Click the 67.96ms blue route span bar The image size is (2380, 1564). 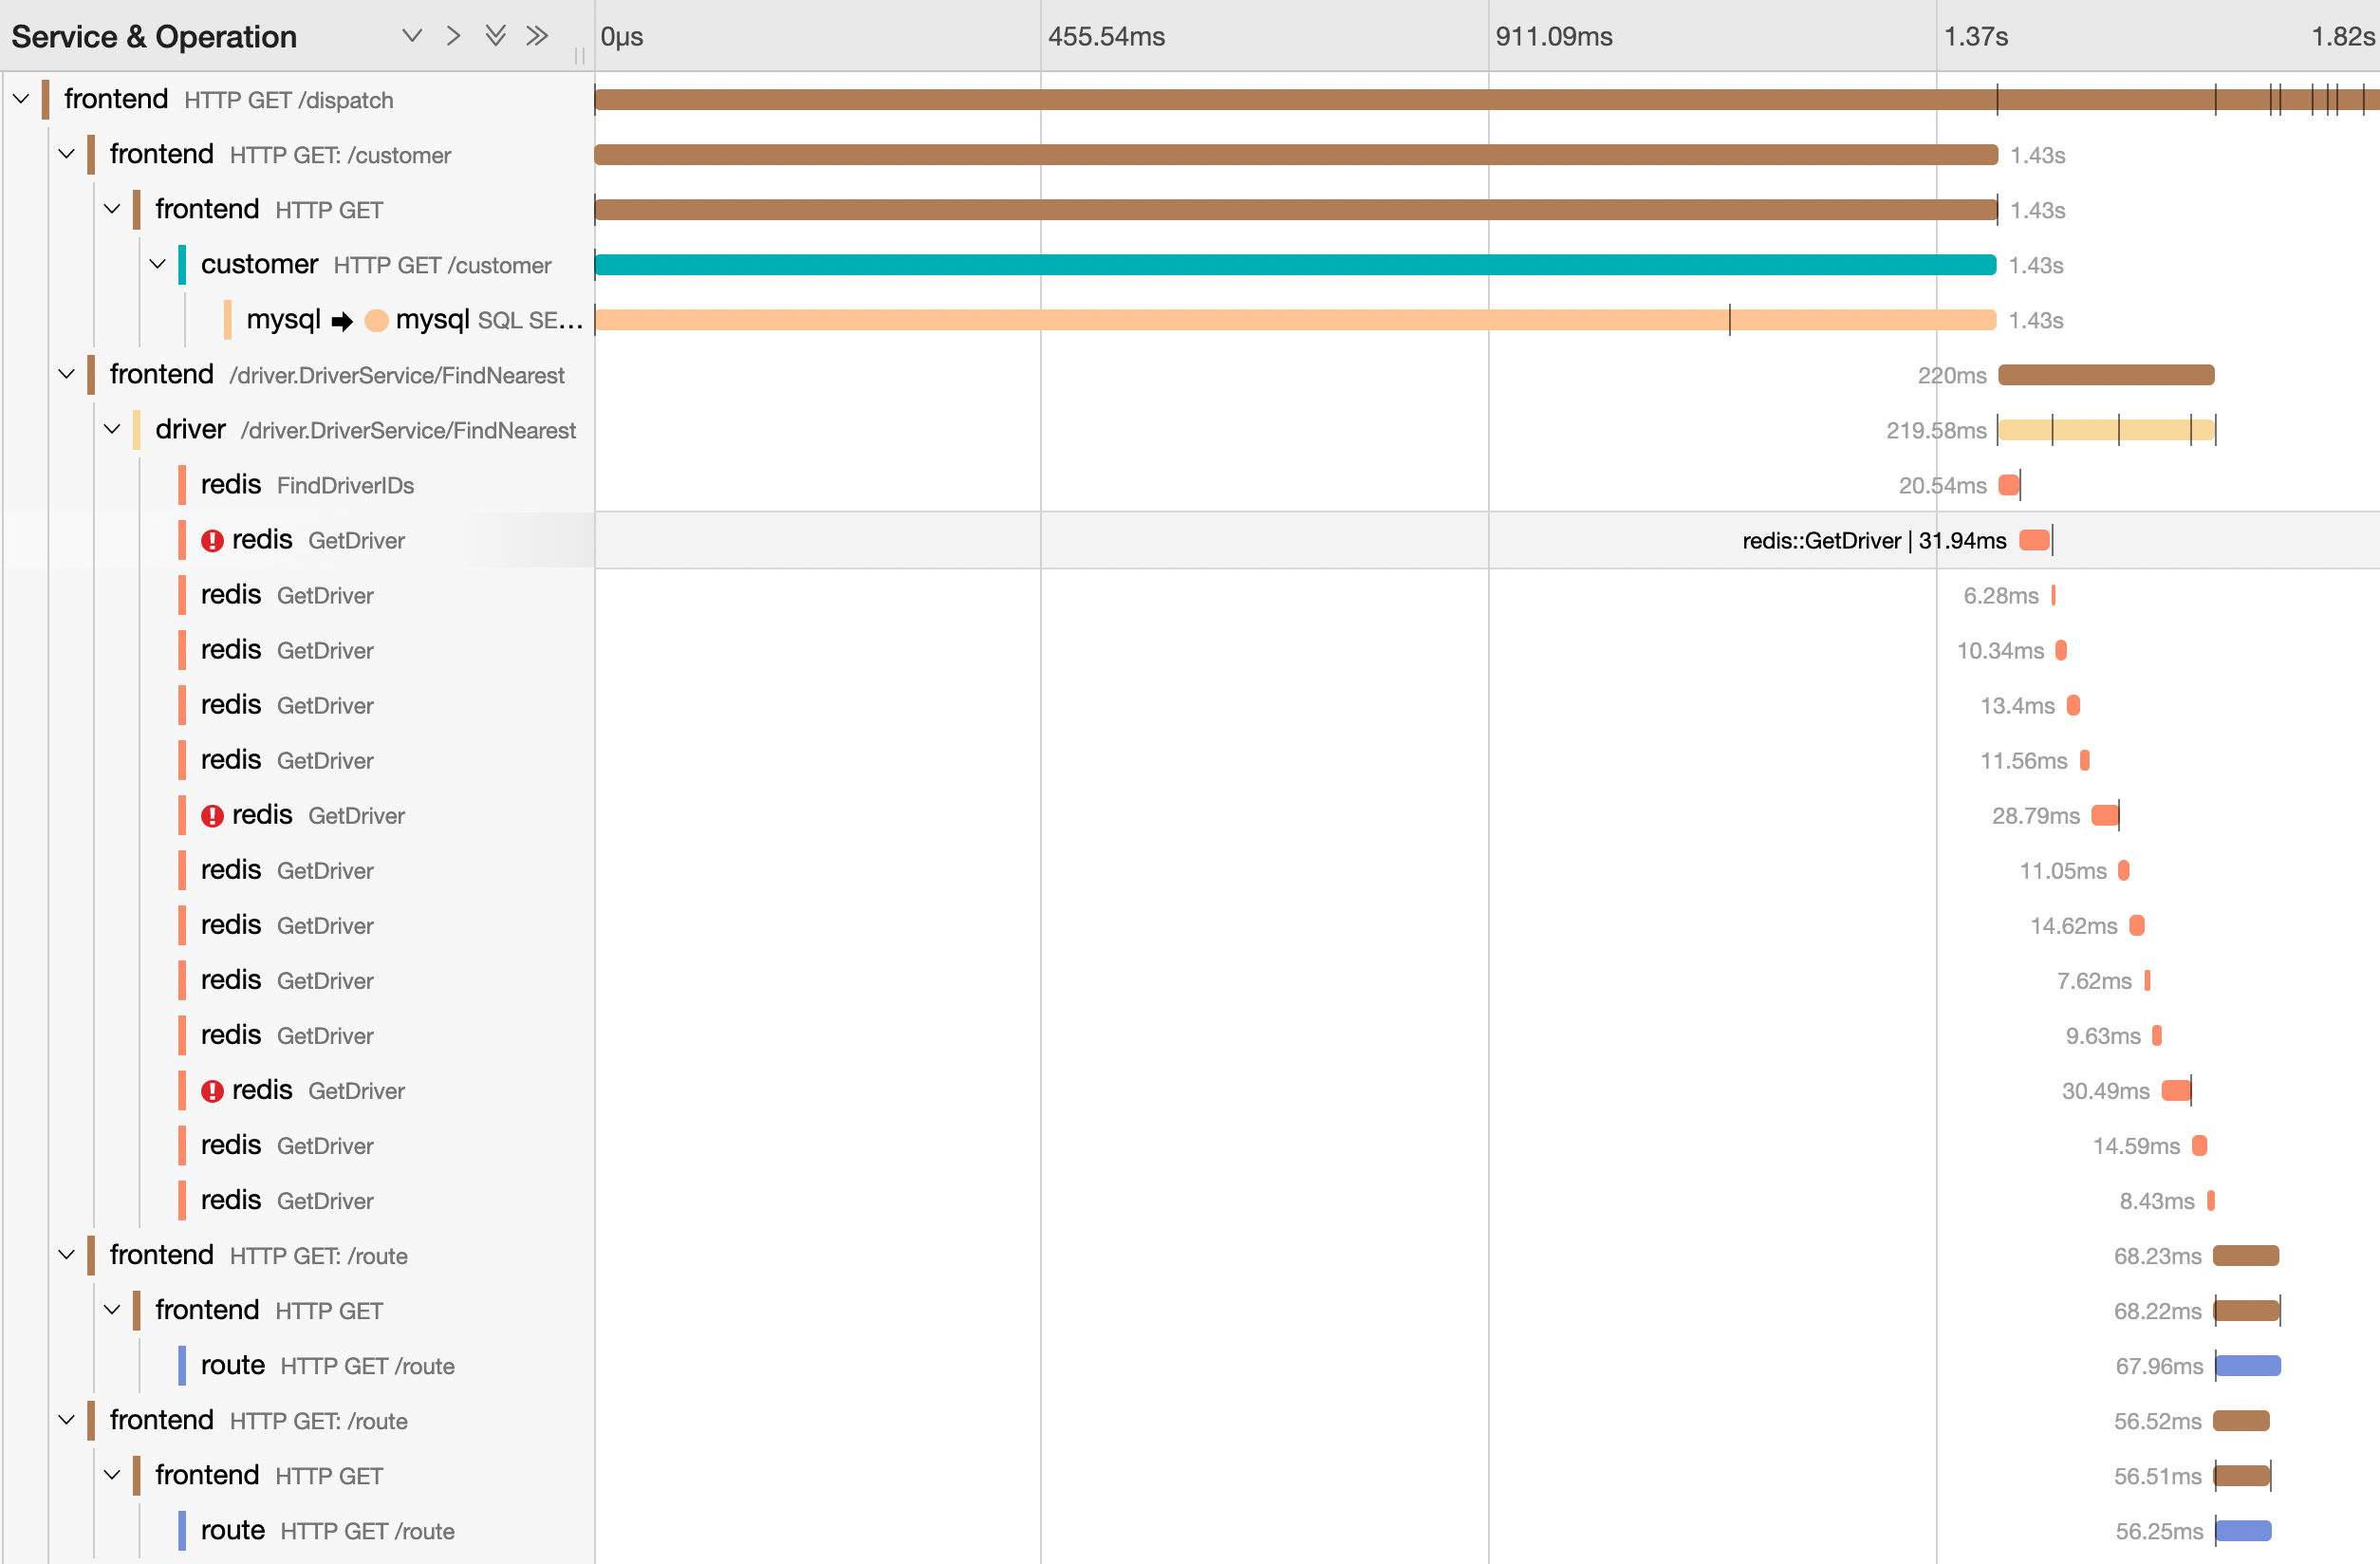[2247, 1365]
